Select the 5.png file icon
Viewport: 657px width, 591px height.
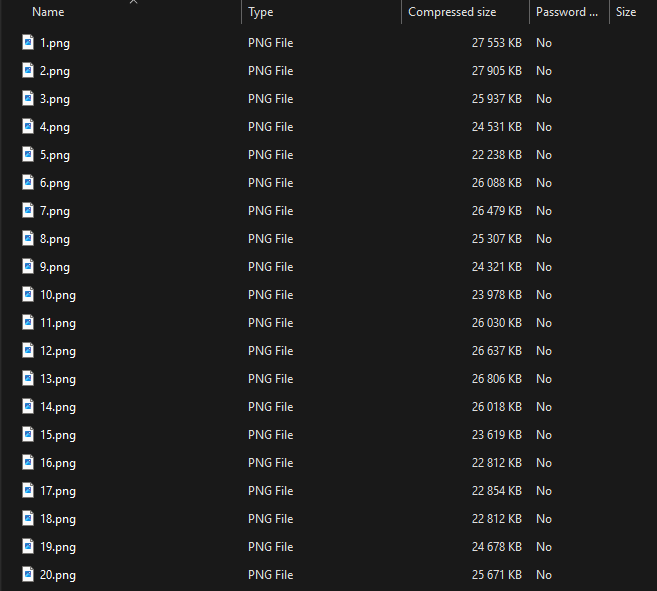[x=28, y=154]
